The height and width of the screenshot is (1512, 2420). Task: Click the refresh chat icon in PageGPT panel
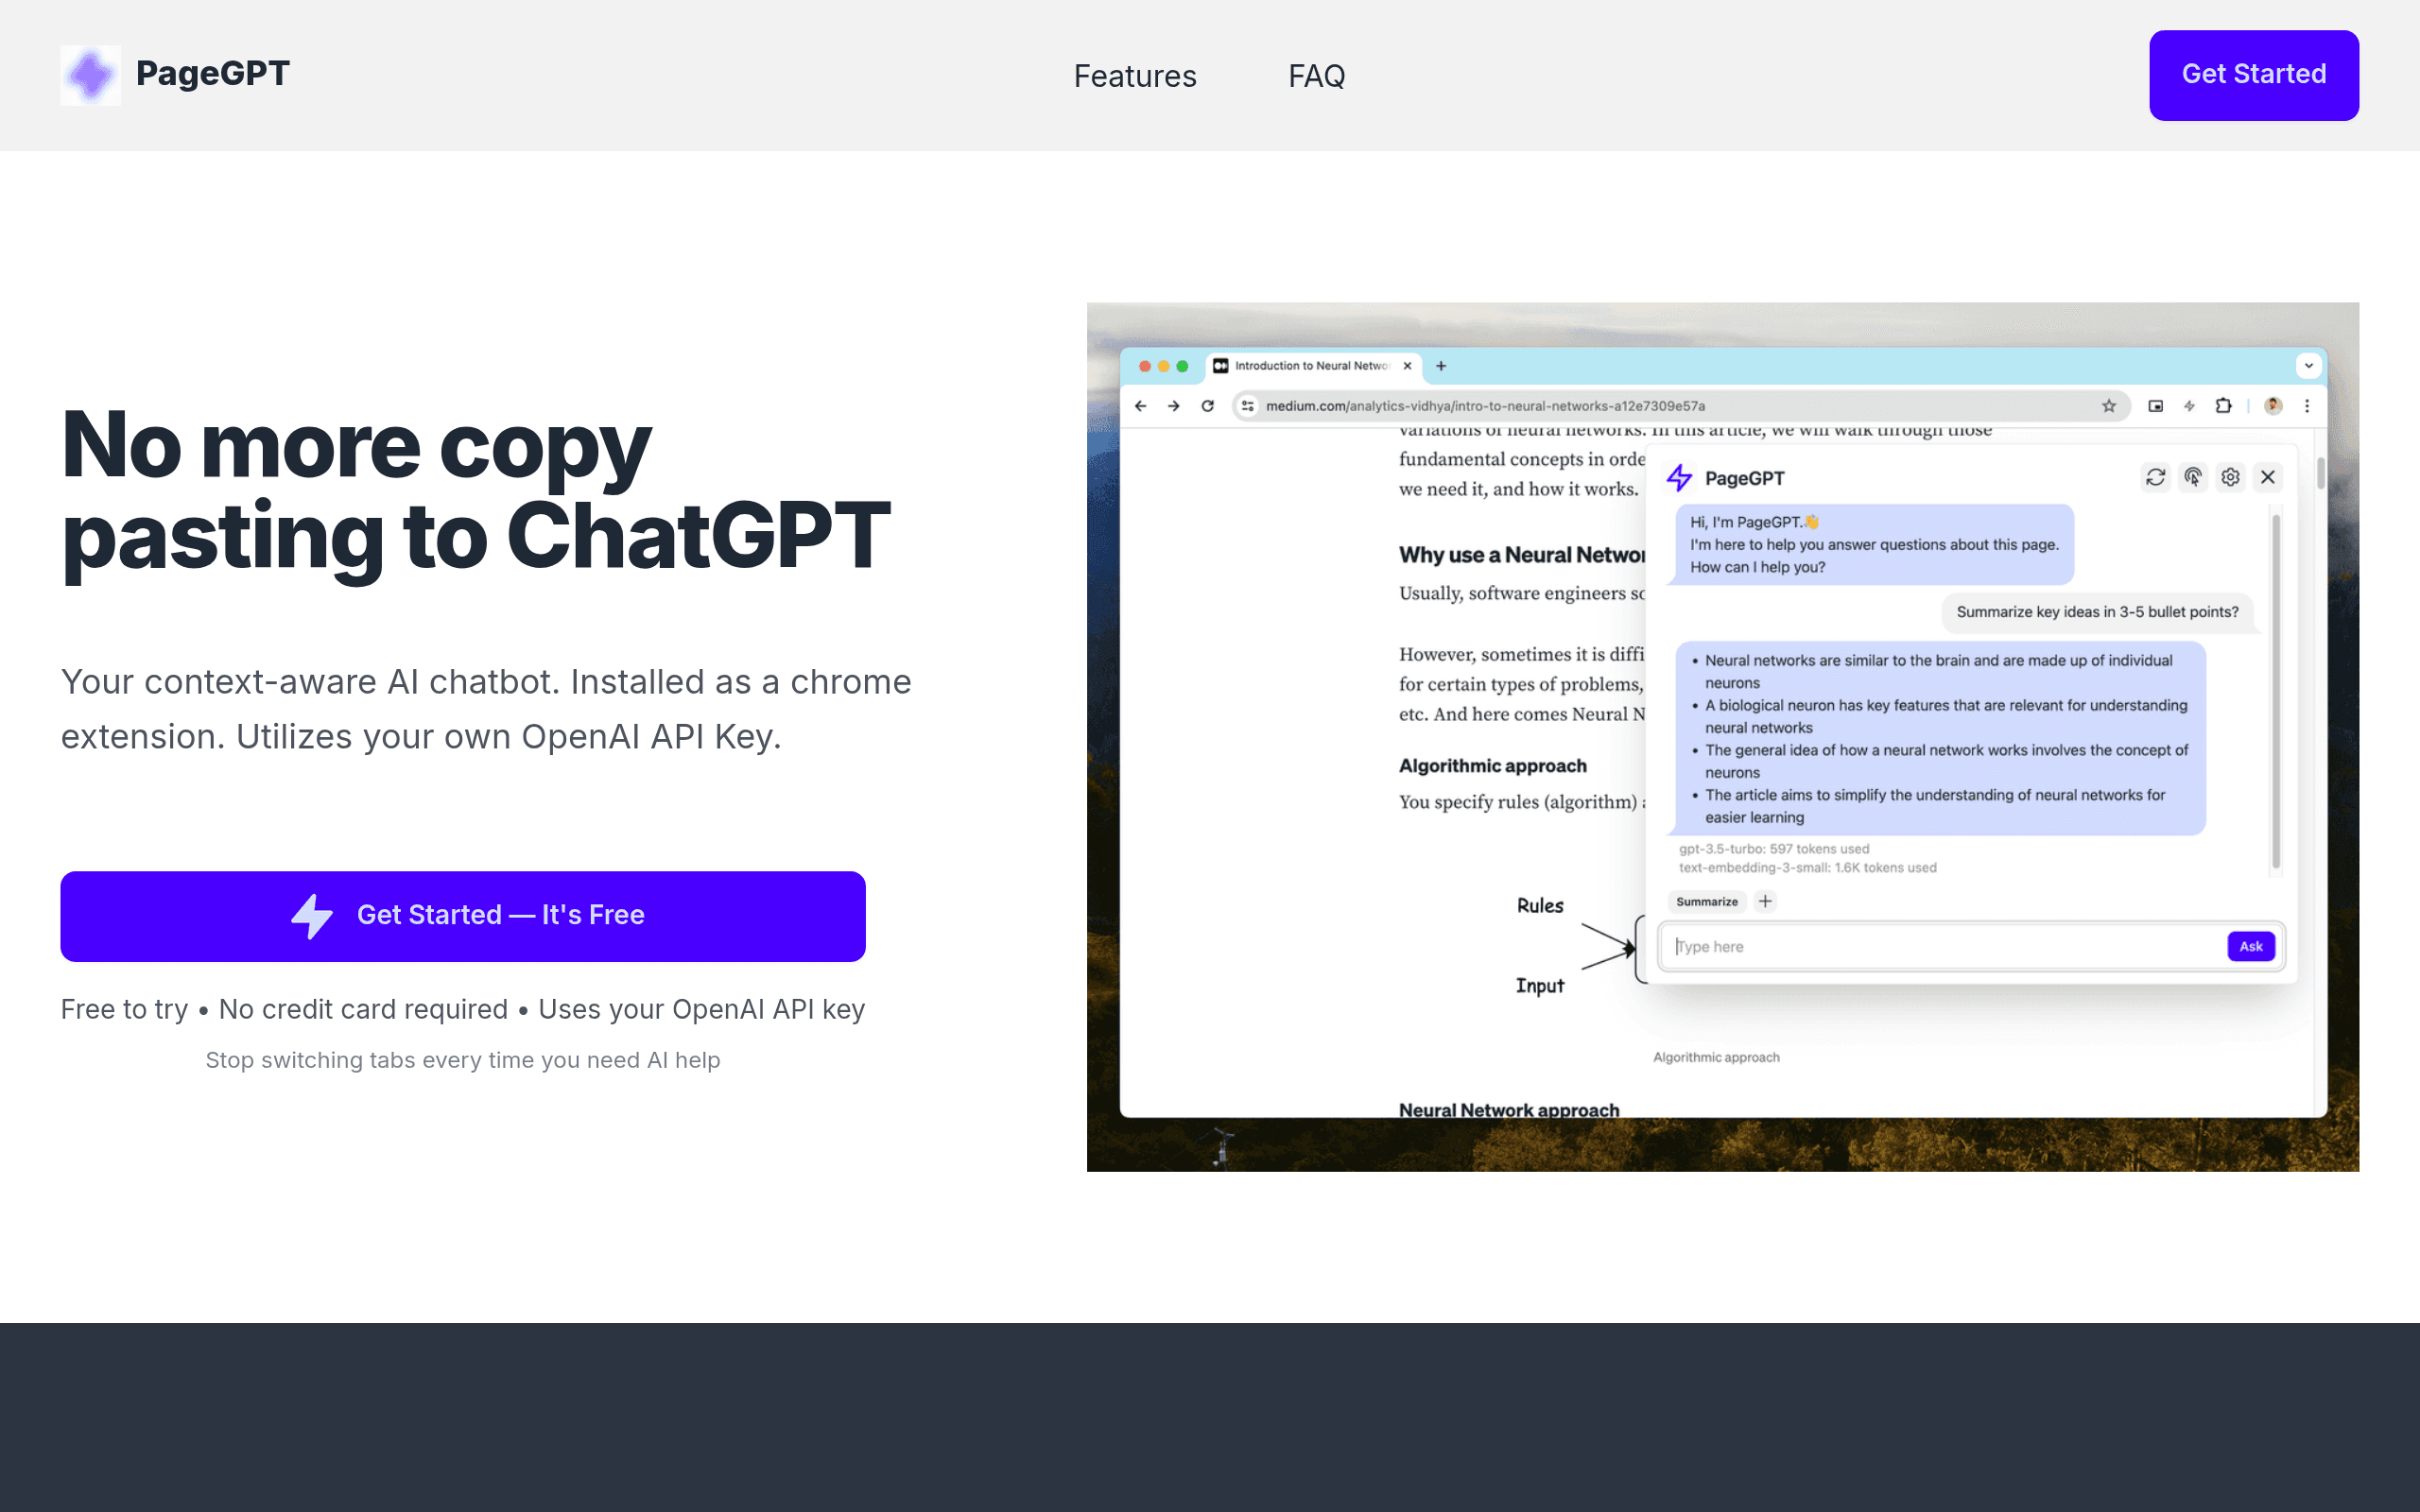click(x=2156, y=477)
